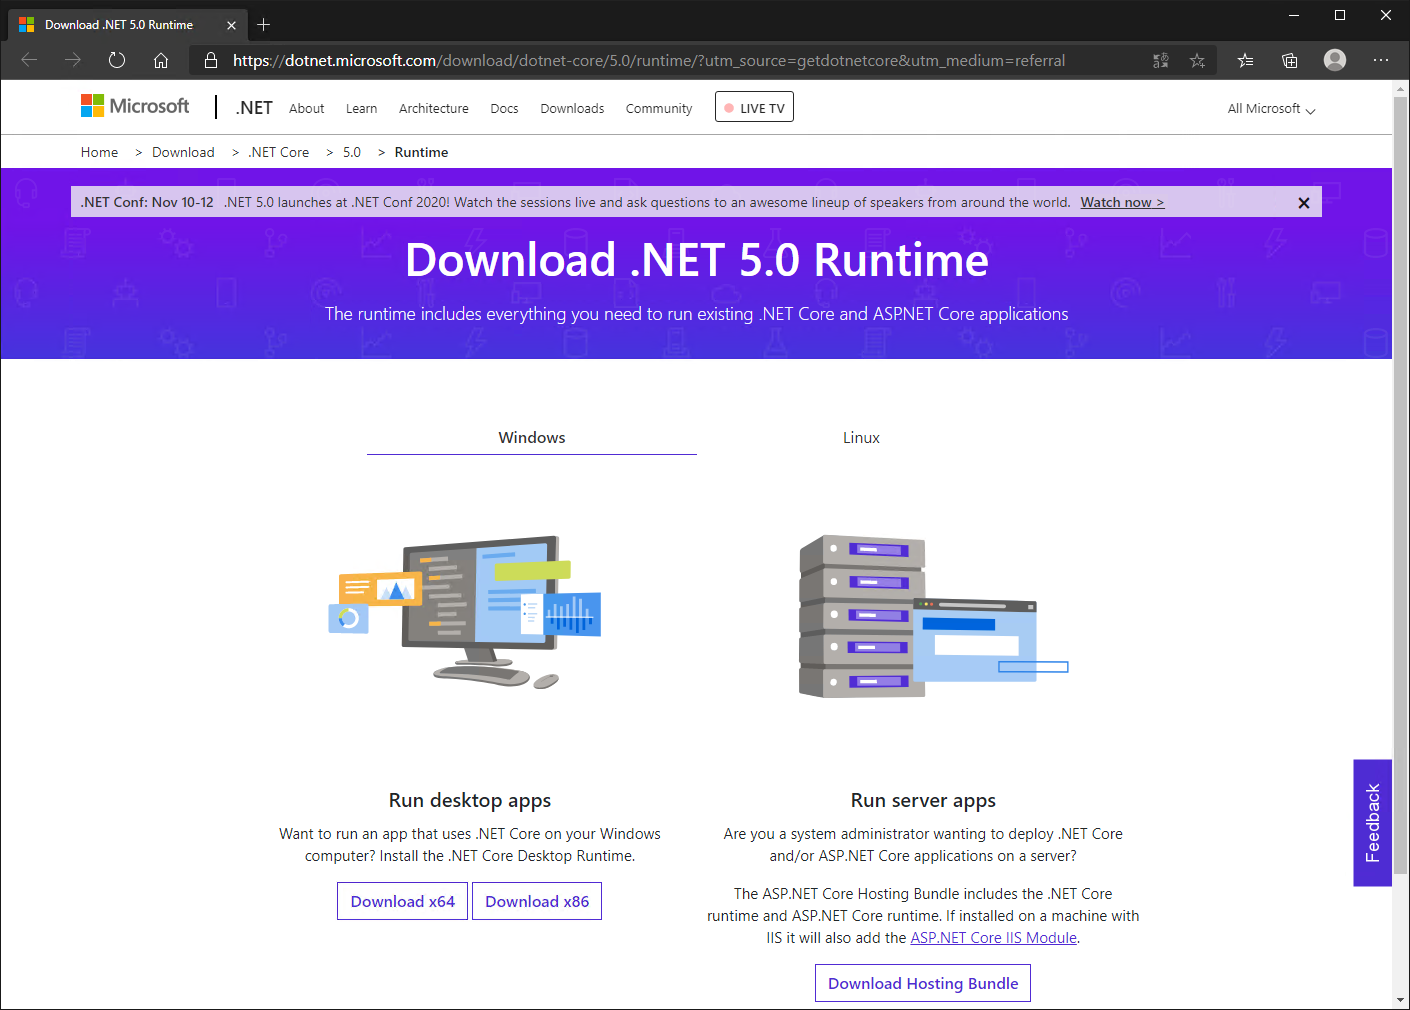Select the Windows tab
Screen dimensions: 1410x1010
coord(532,438)
